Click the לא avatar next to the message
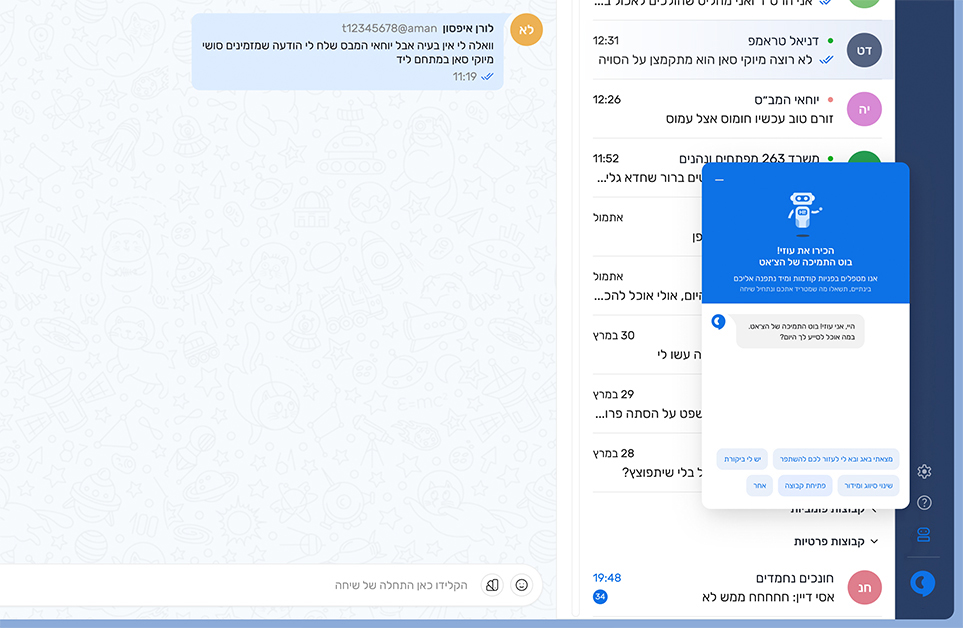This screenshot has height=628, width=963. [x=526, y=30]
